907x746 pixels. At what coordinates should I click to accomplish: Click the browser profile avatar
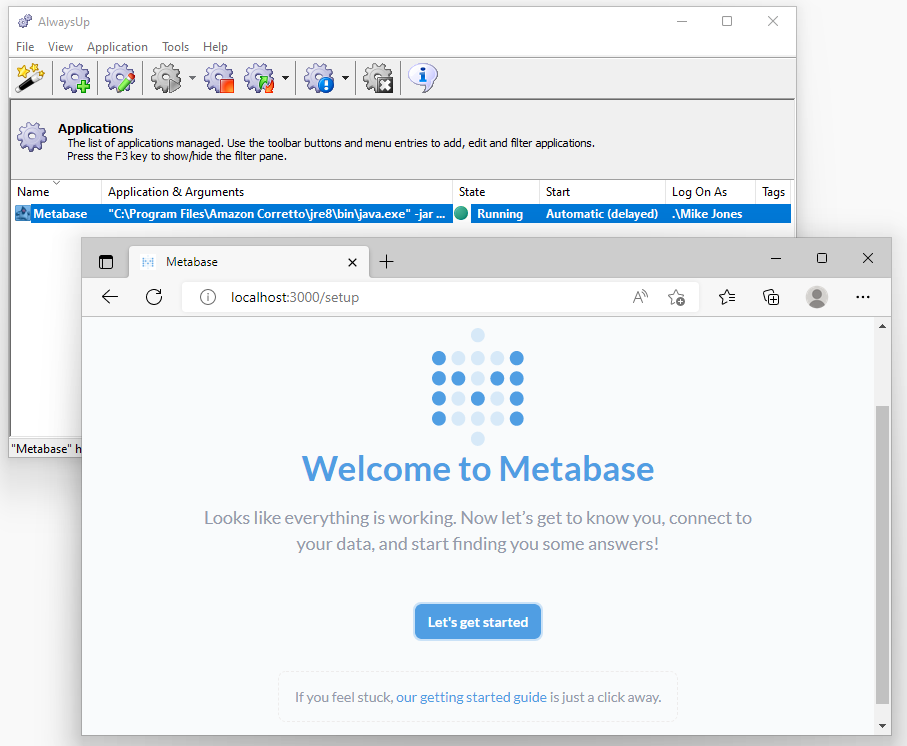pos(817,297)
